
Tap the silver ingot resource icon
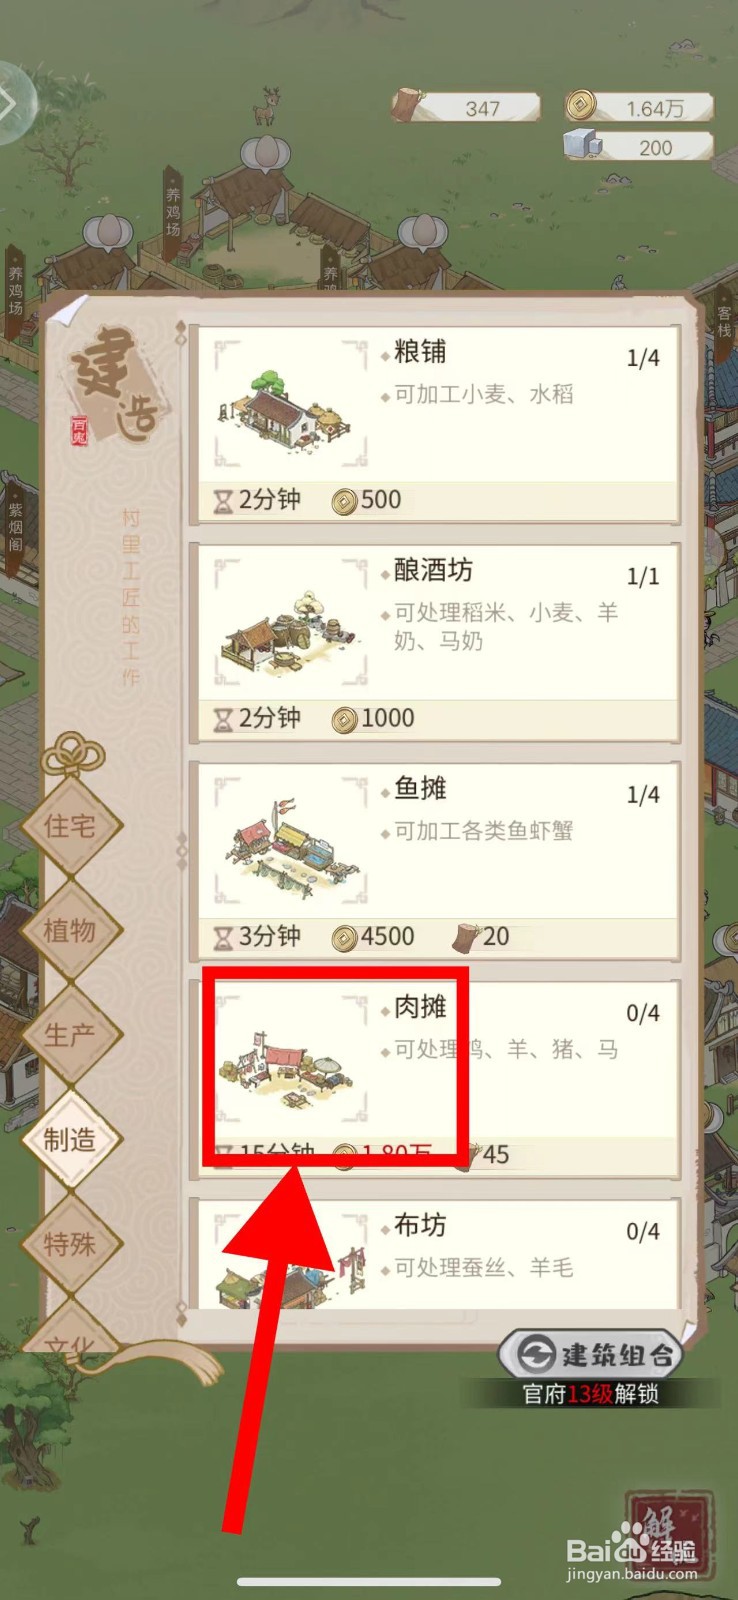tap(582, 145)
